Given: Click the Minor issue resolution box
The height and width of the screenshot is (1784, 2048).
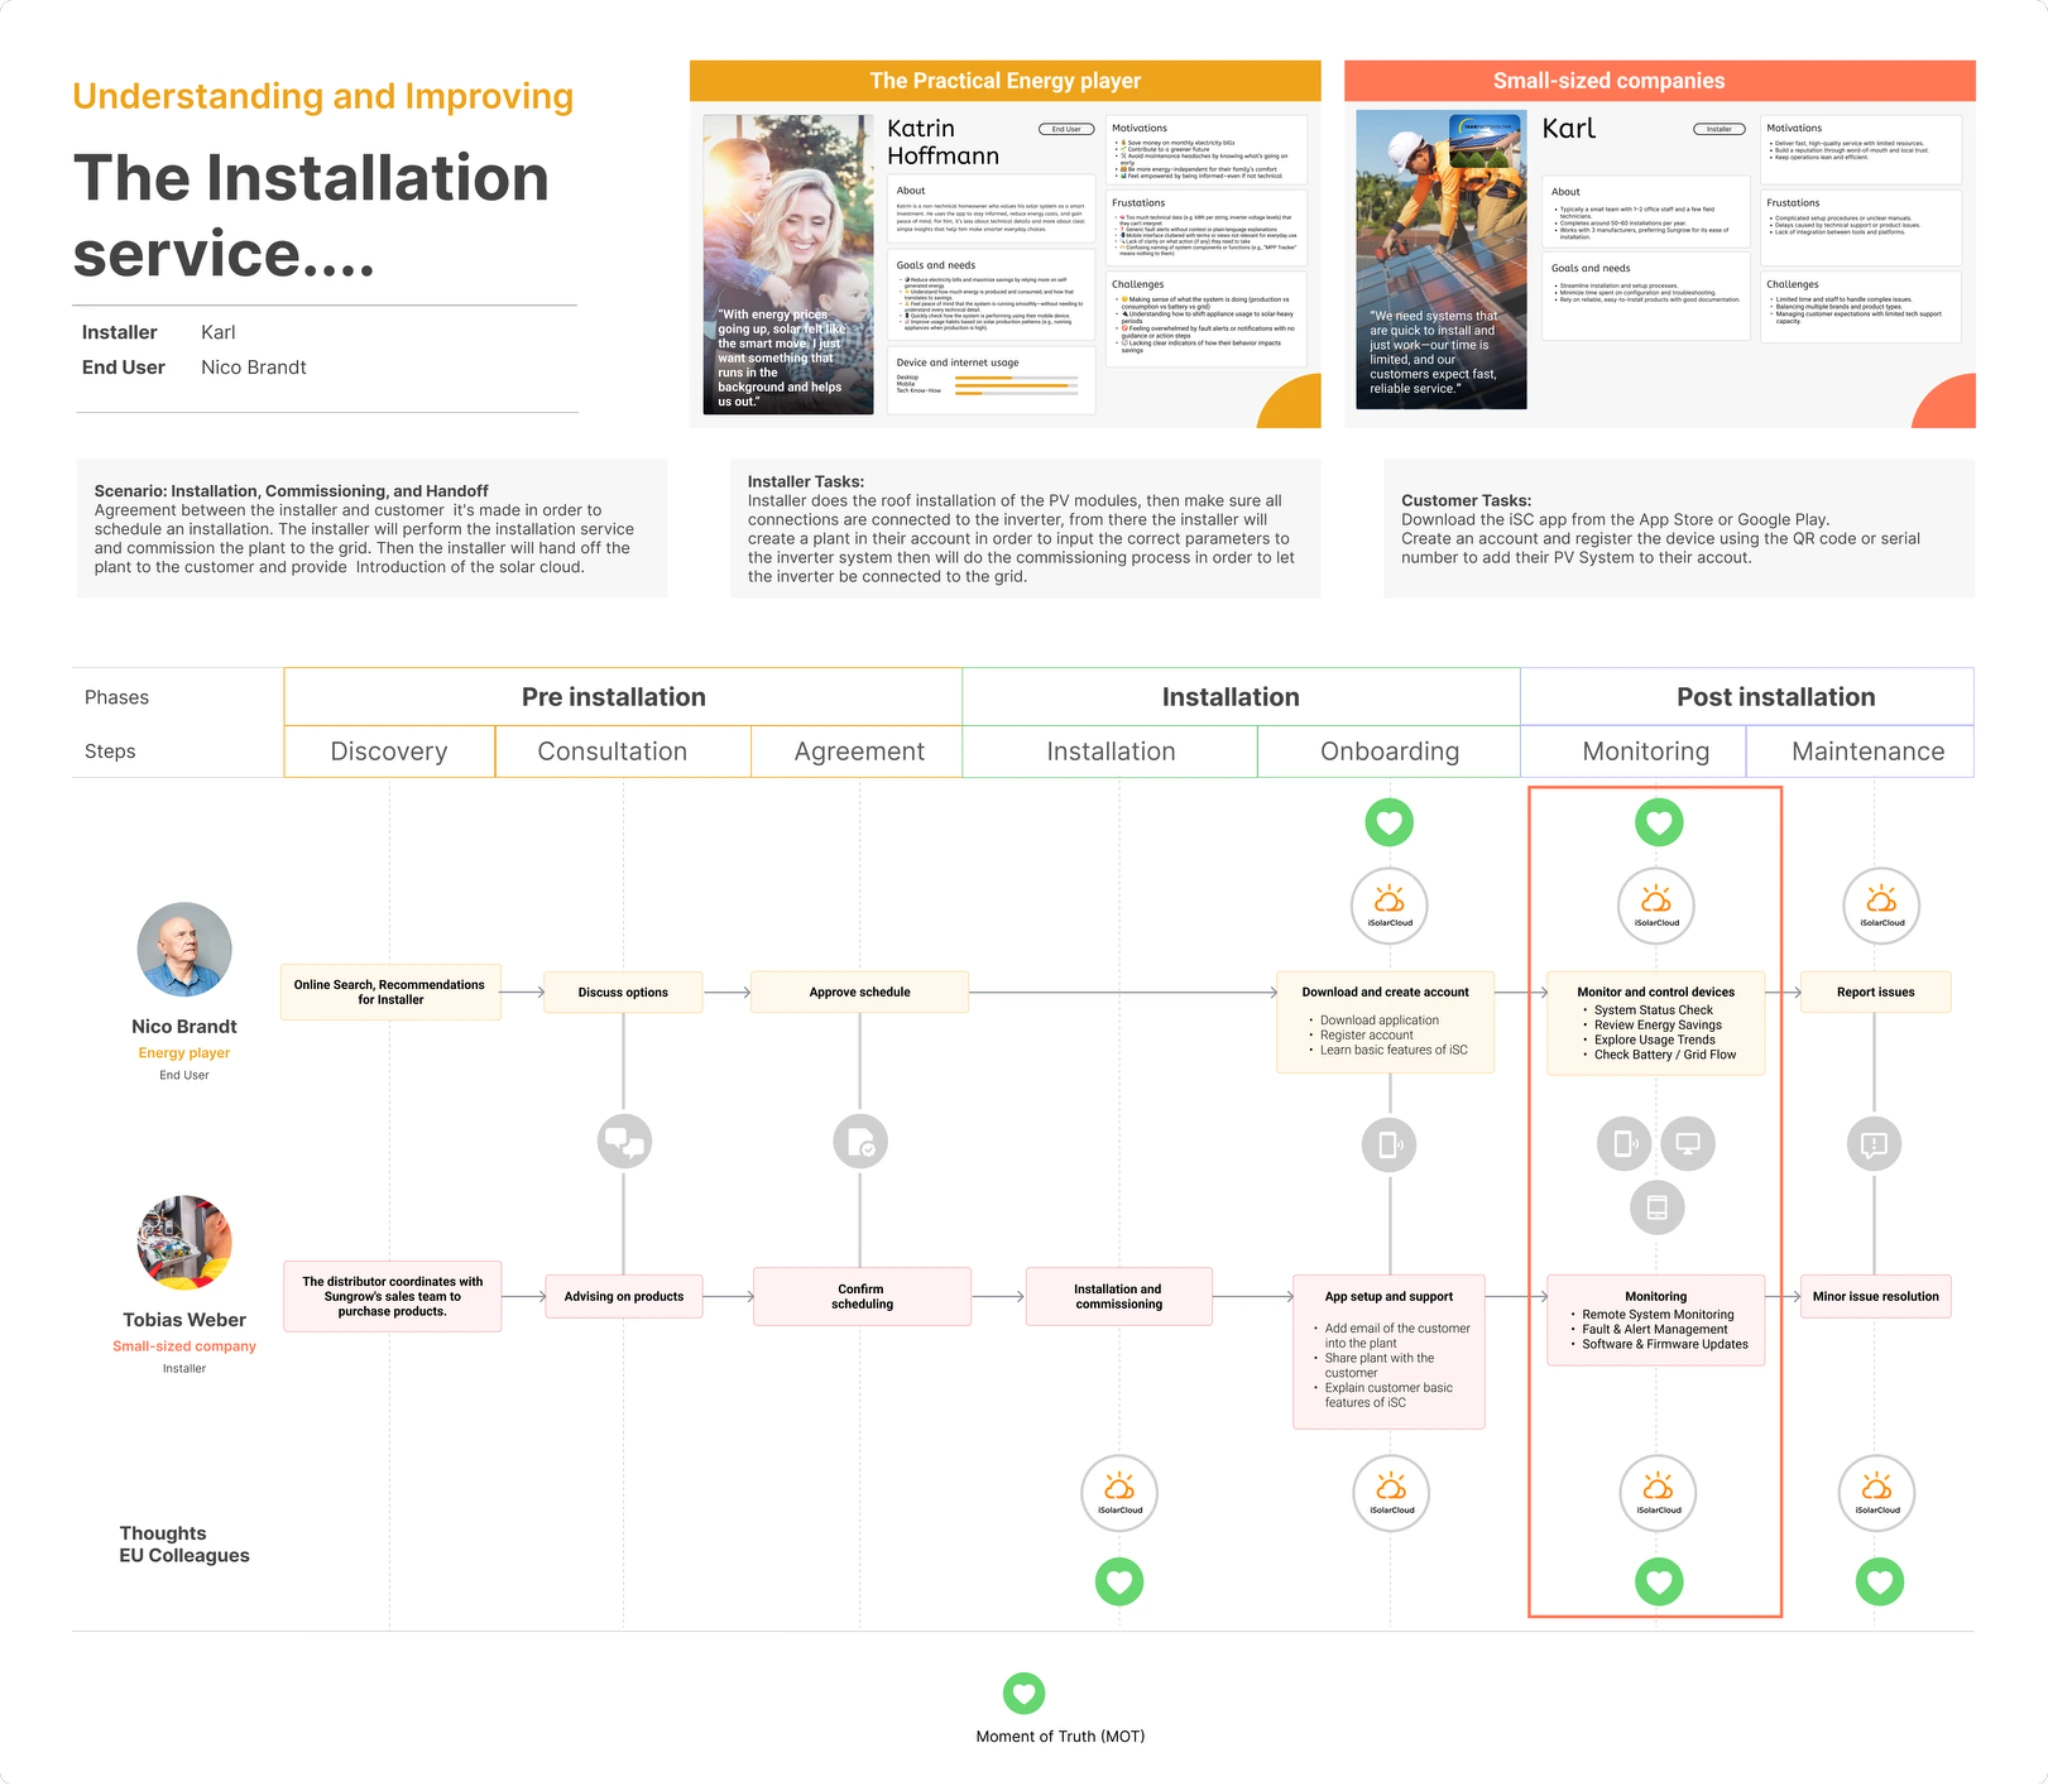Looking at the screenshot, I should pyautogui.click(x=1876, y=1296).
